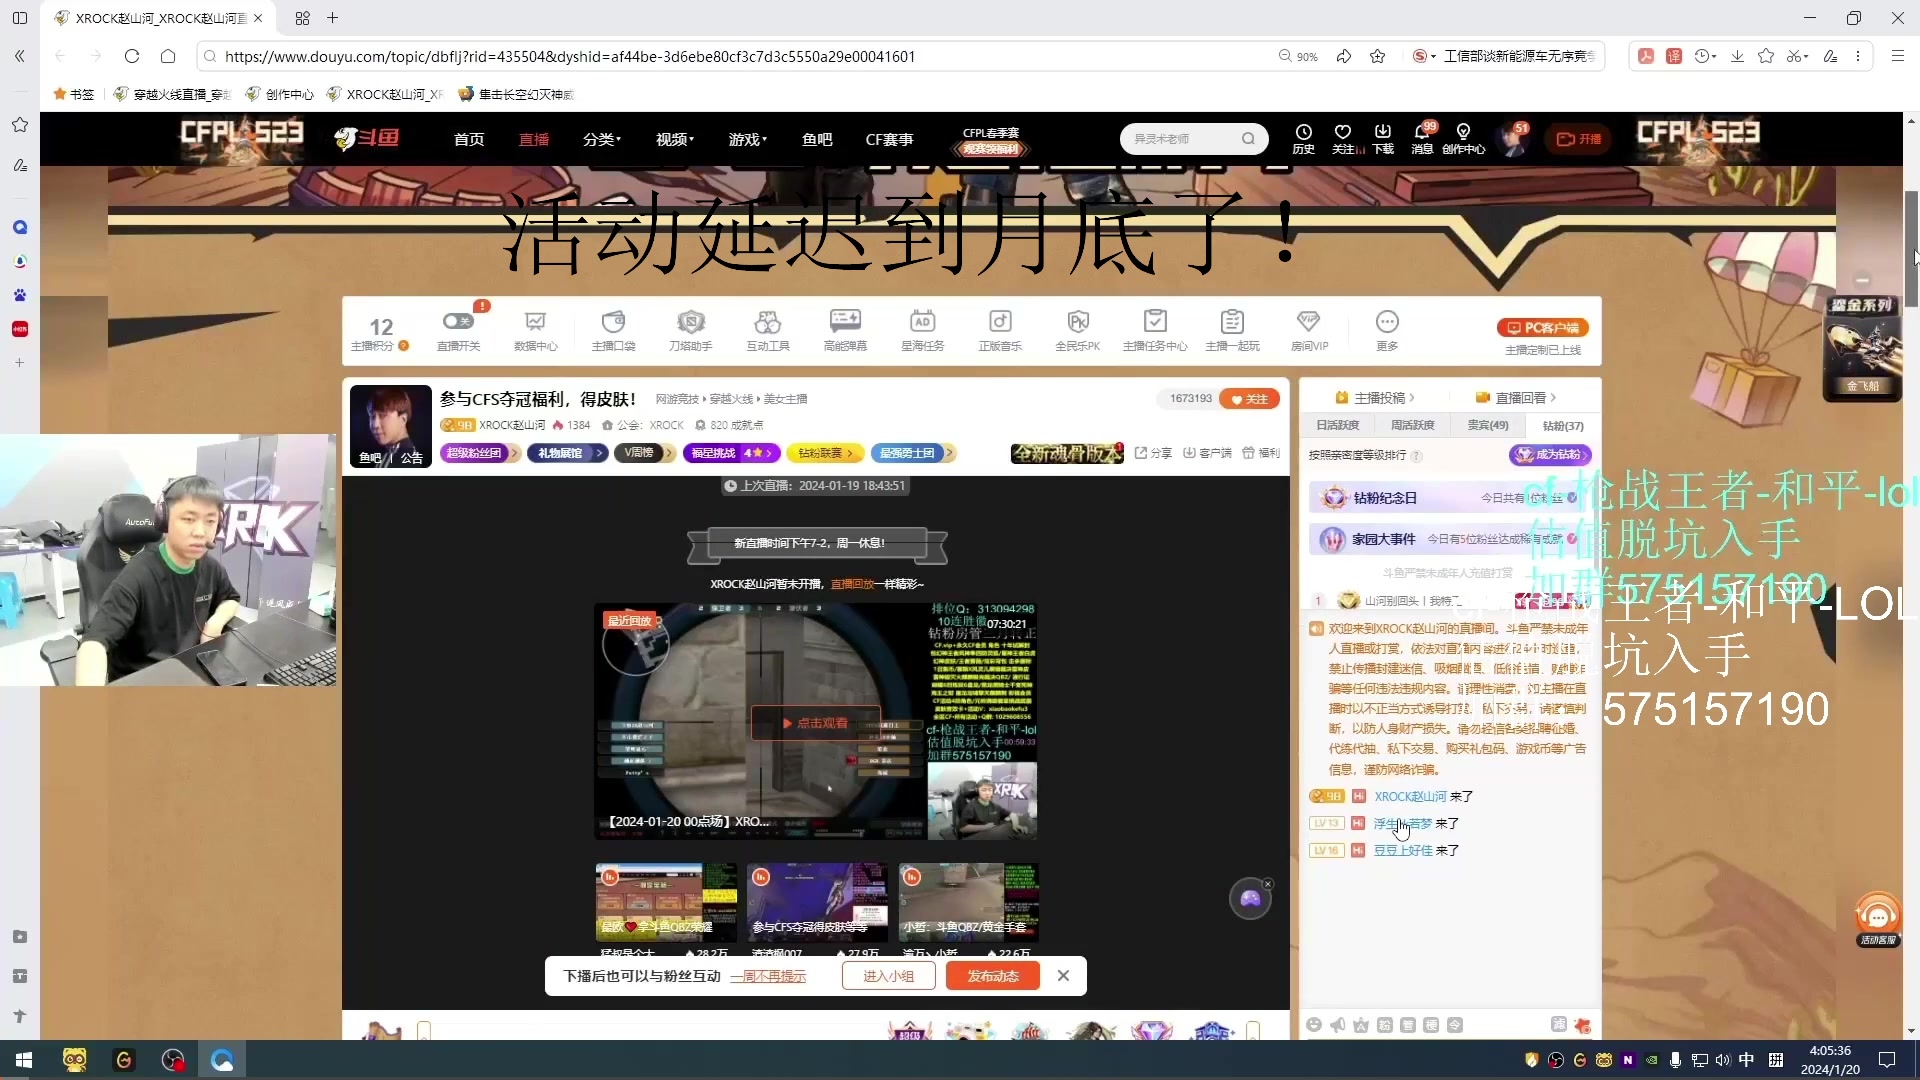Click the orange 关注 follow button
Screen dimensions: 1920x1080
coord(1249,399)
